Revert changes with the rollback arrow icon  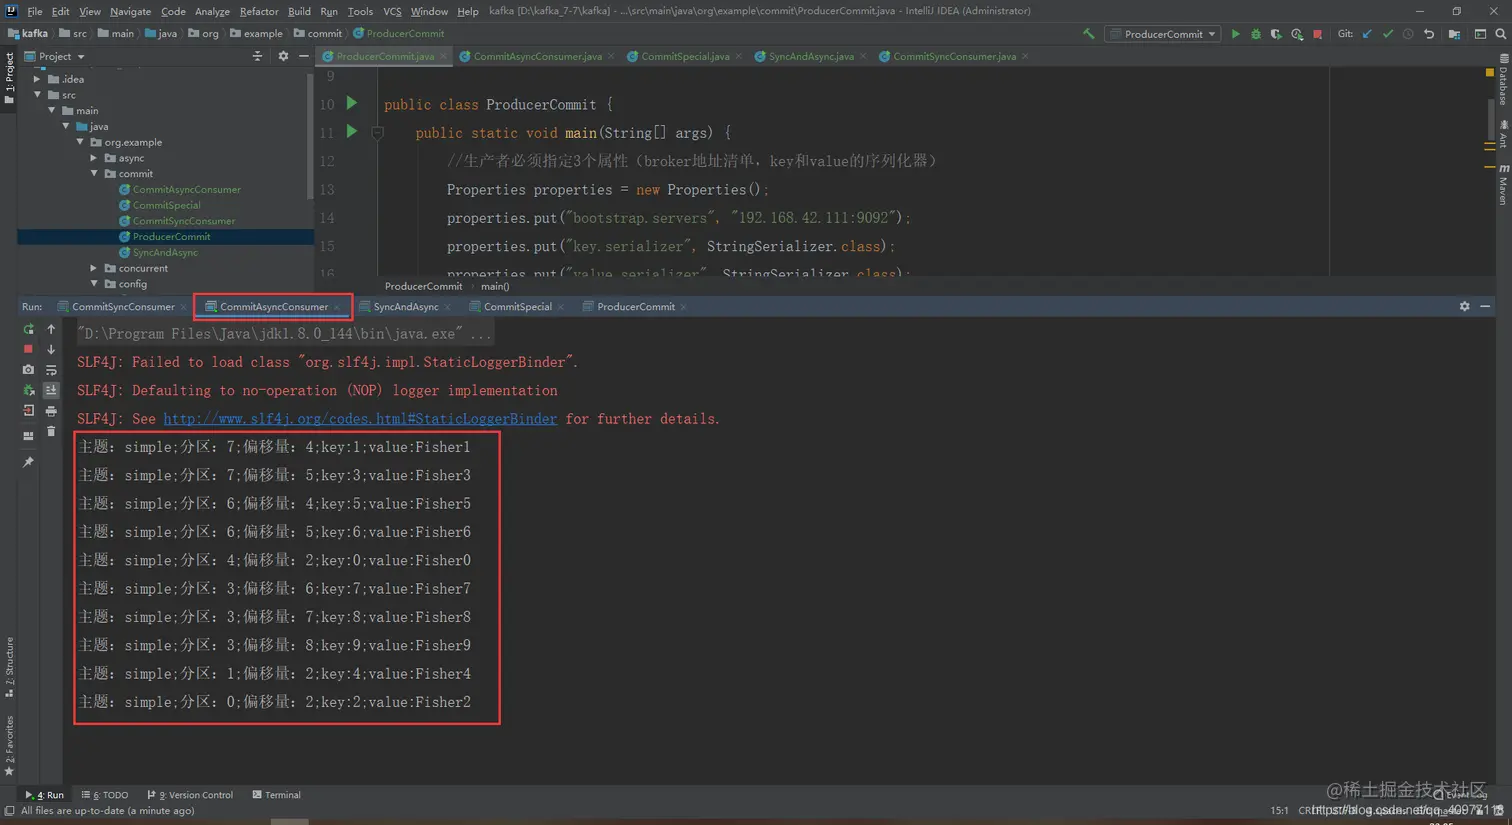tap(1429, 34)
